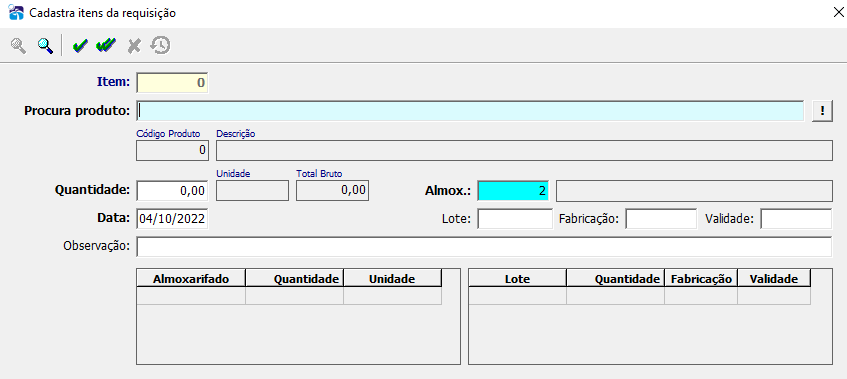Select first empty row under Almoxarifado
The height and width of the screenshot is (379, 847).
[x=289, y=296]
